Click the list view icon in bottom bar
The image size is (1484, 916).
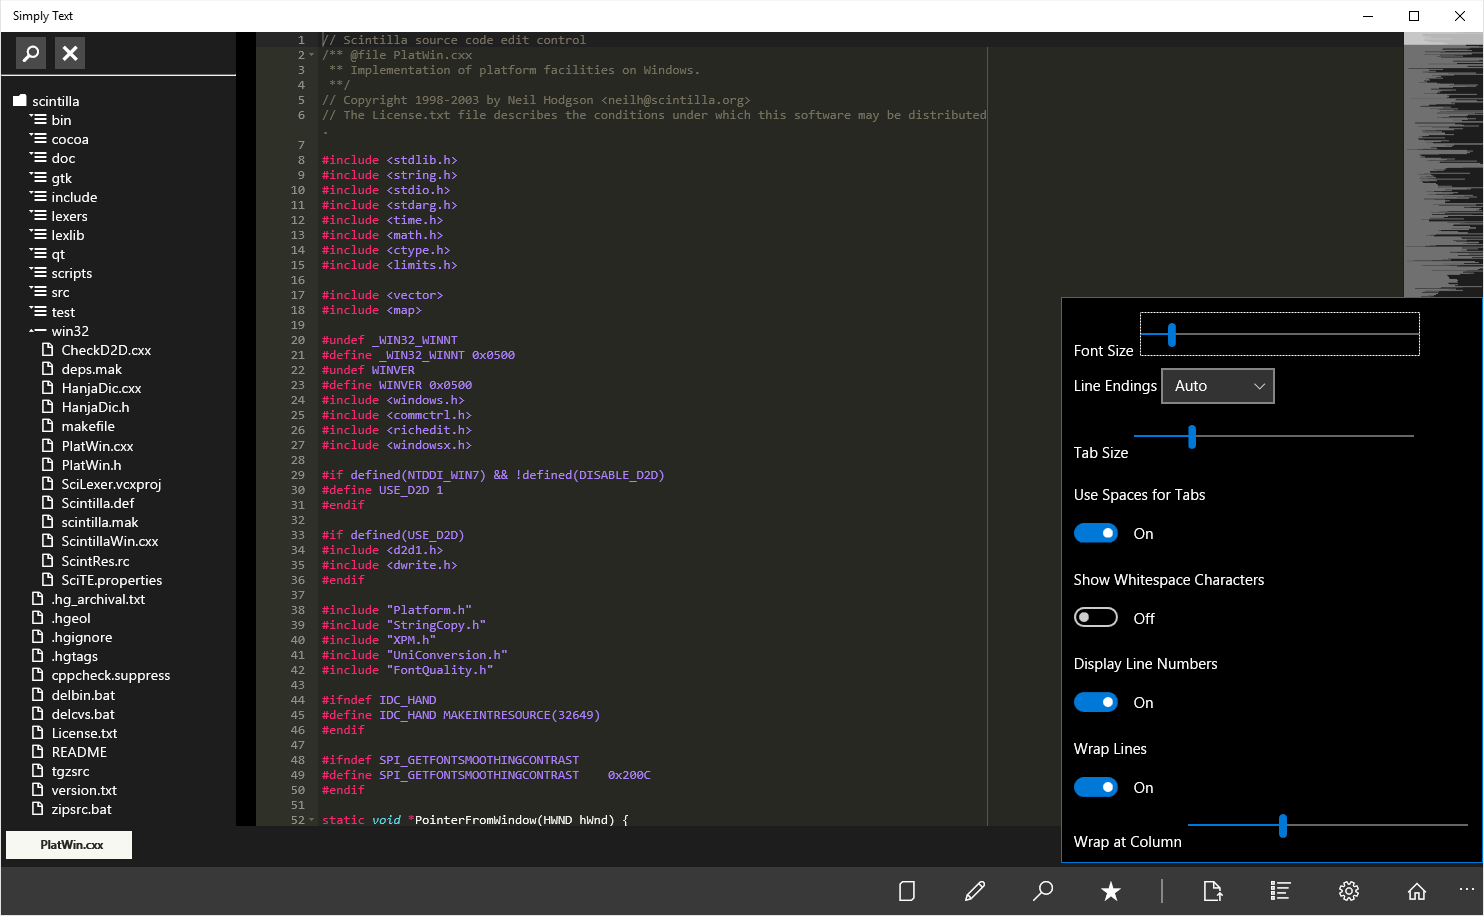pyautogui.click(x=1281, y=891)
